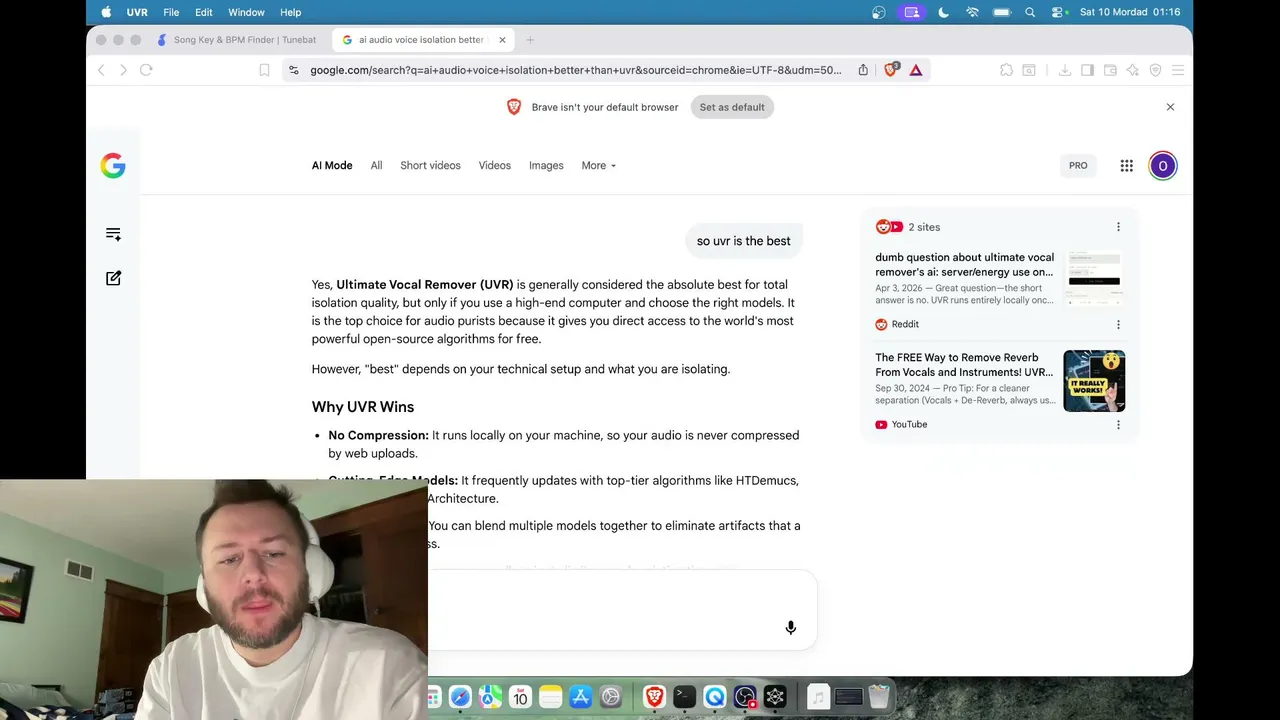
Task: Open the Google apps grid
Action: 1127,166
